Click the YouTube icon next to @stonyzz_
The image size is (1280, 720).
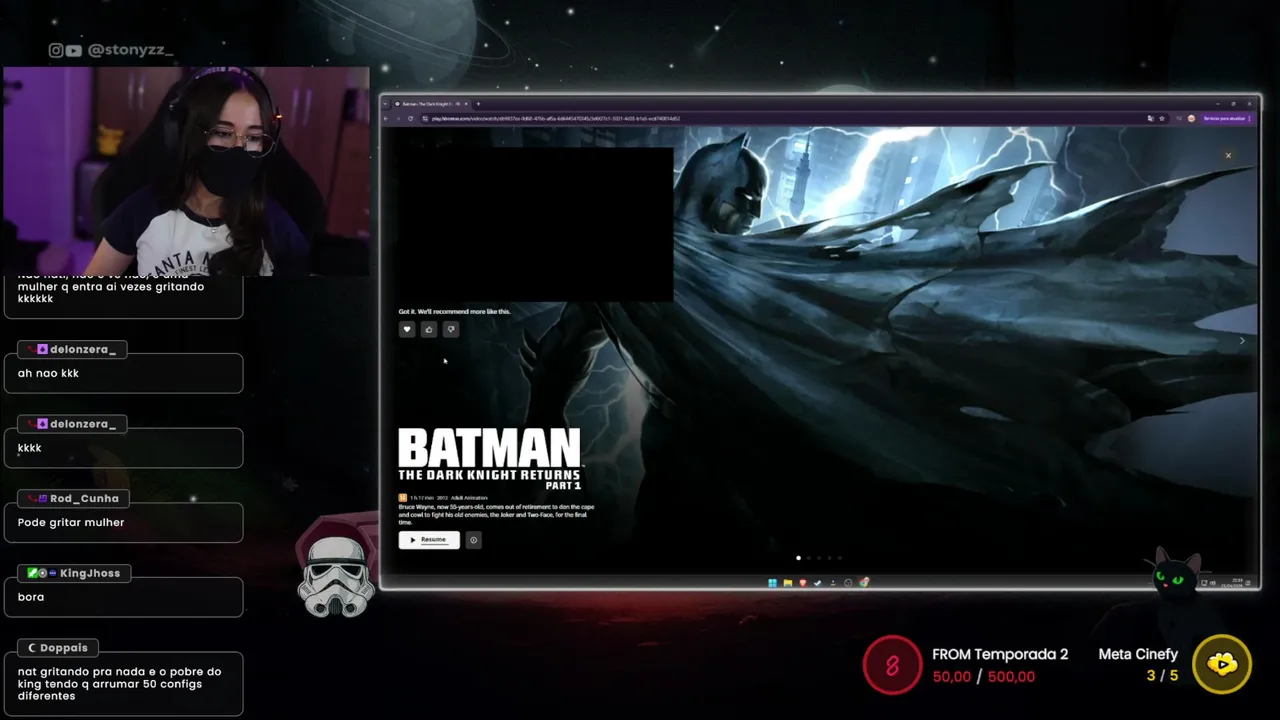pos(73,50)
